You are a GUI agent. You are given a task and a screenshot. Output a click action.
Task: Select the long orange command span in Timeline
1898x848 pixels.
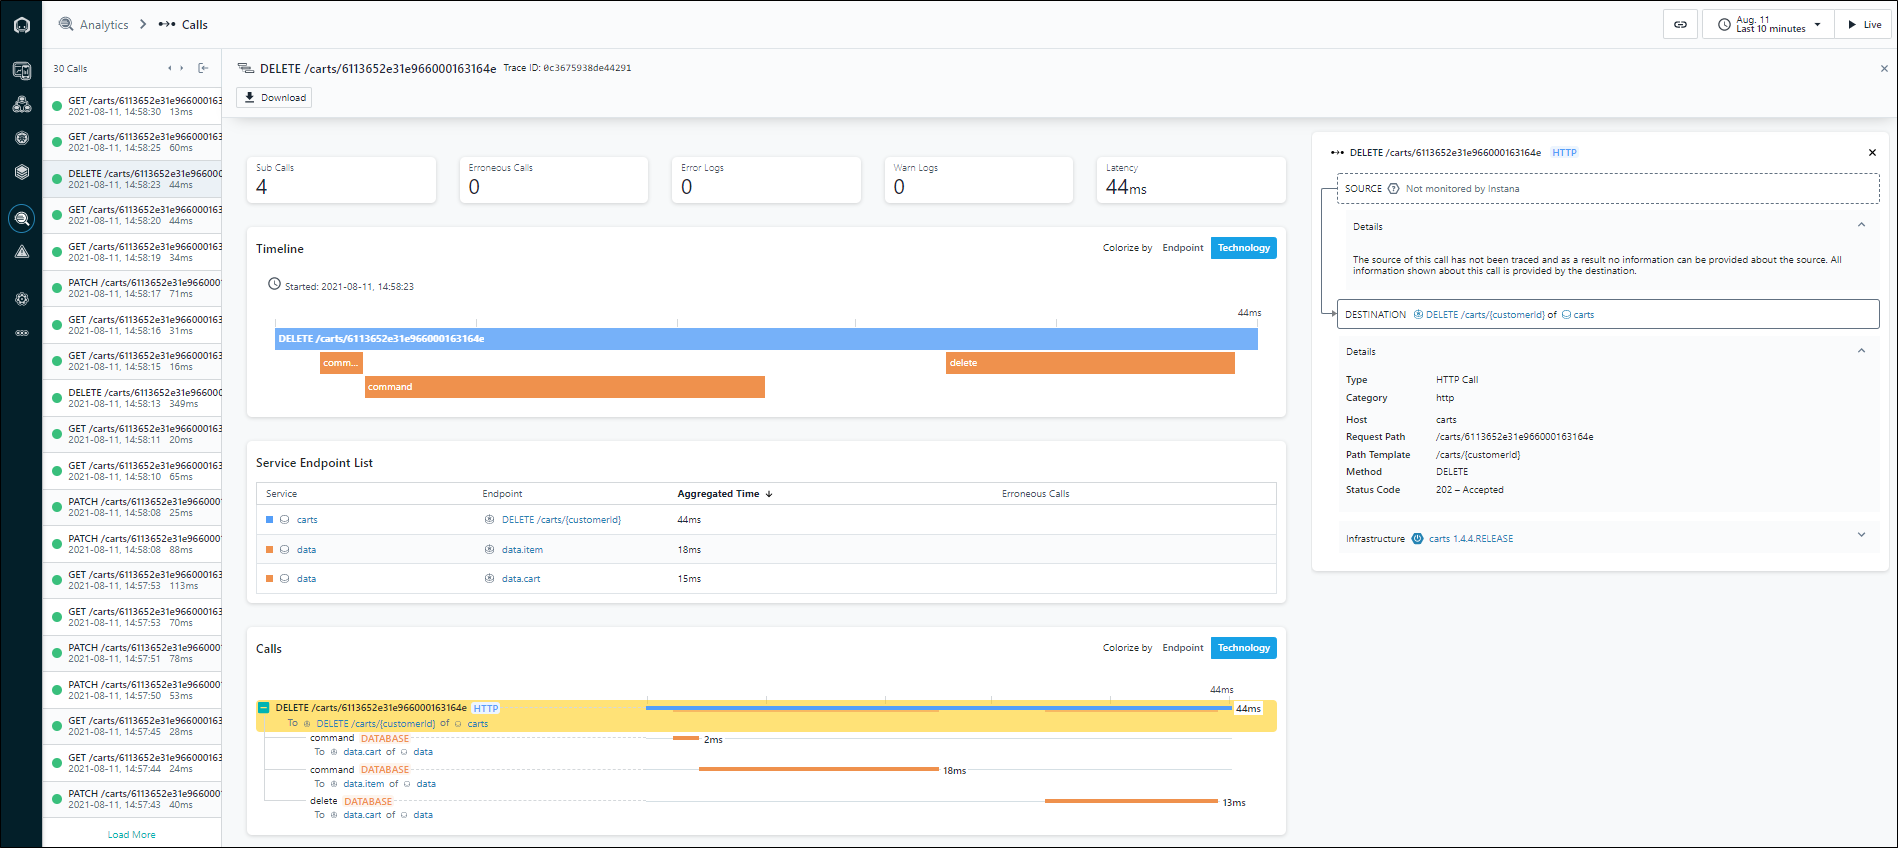[x=565, y=387]
